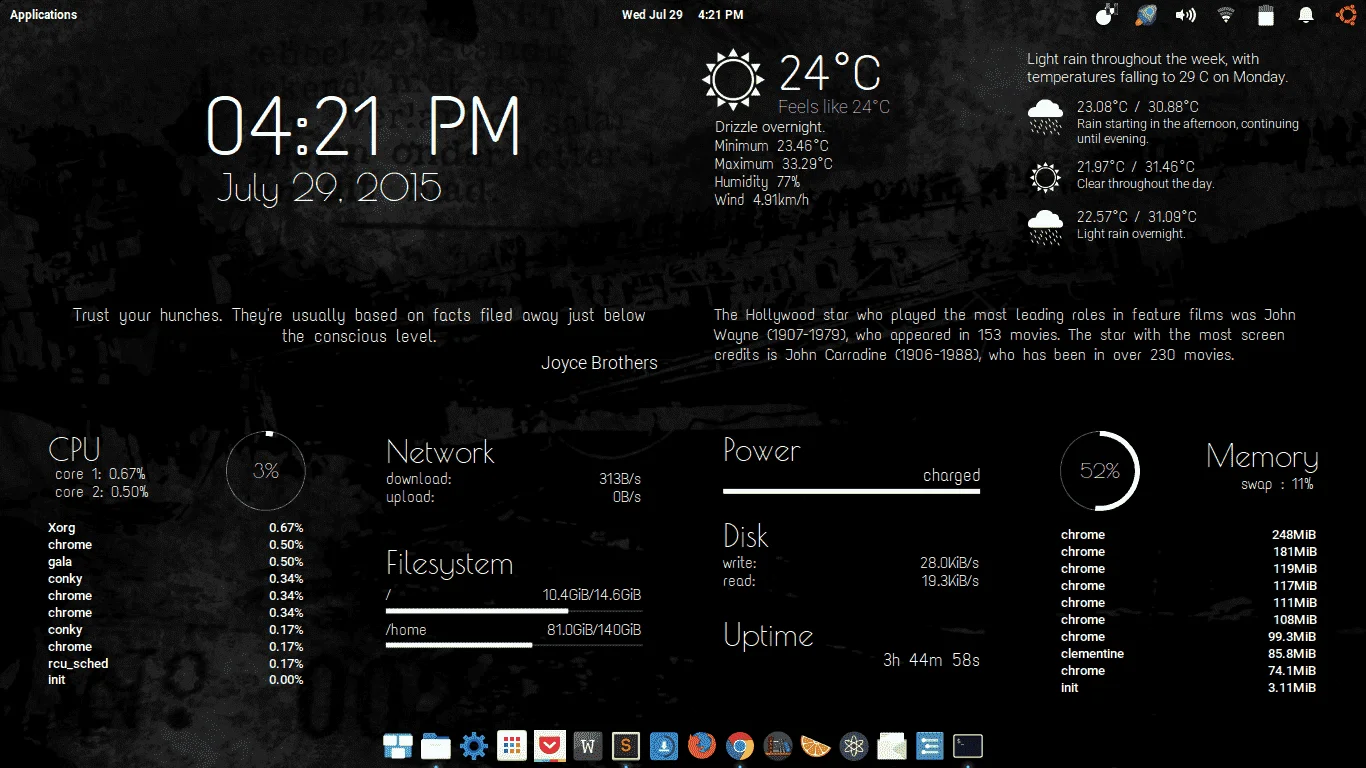Click the core 1: 0.67% line
1366x768 pixels.
point(100,474)
